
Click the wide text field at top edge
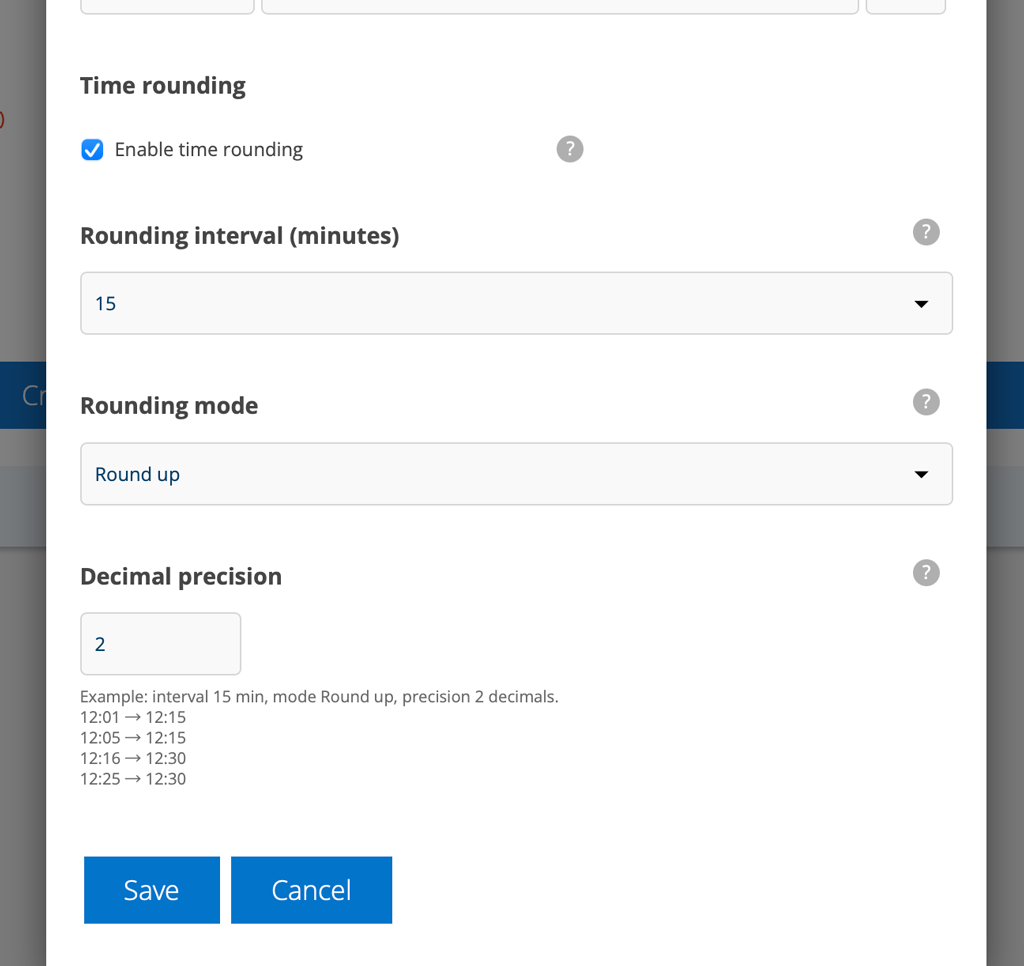[559, 6]
